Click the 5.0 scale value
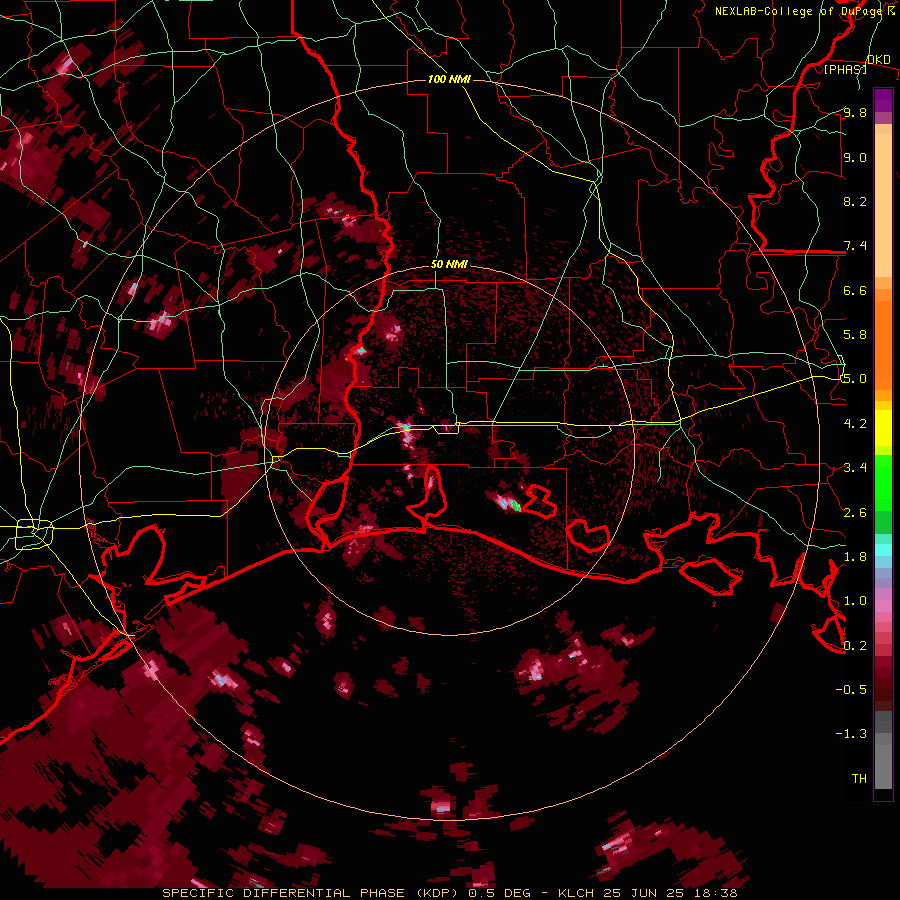Viewport: 900px width, 900px height. (x=855, y=379)
